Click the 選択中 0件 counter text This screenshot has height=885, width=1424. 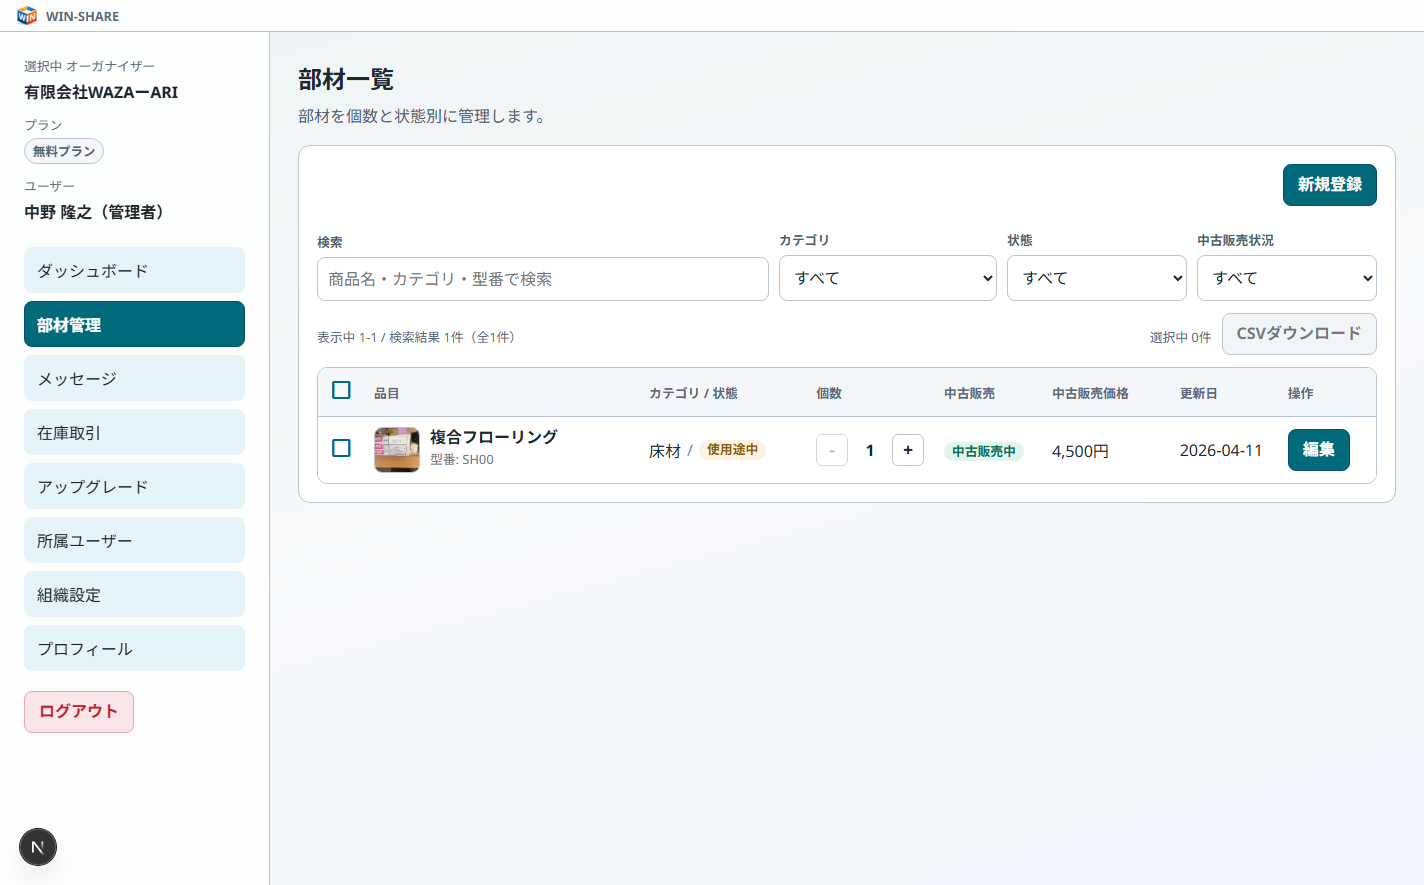(x=1180, y=338)
